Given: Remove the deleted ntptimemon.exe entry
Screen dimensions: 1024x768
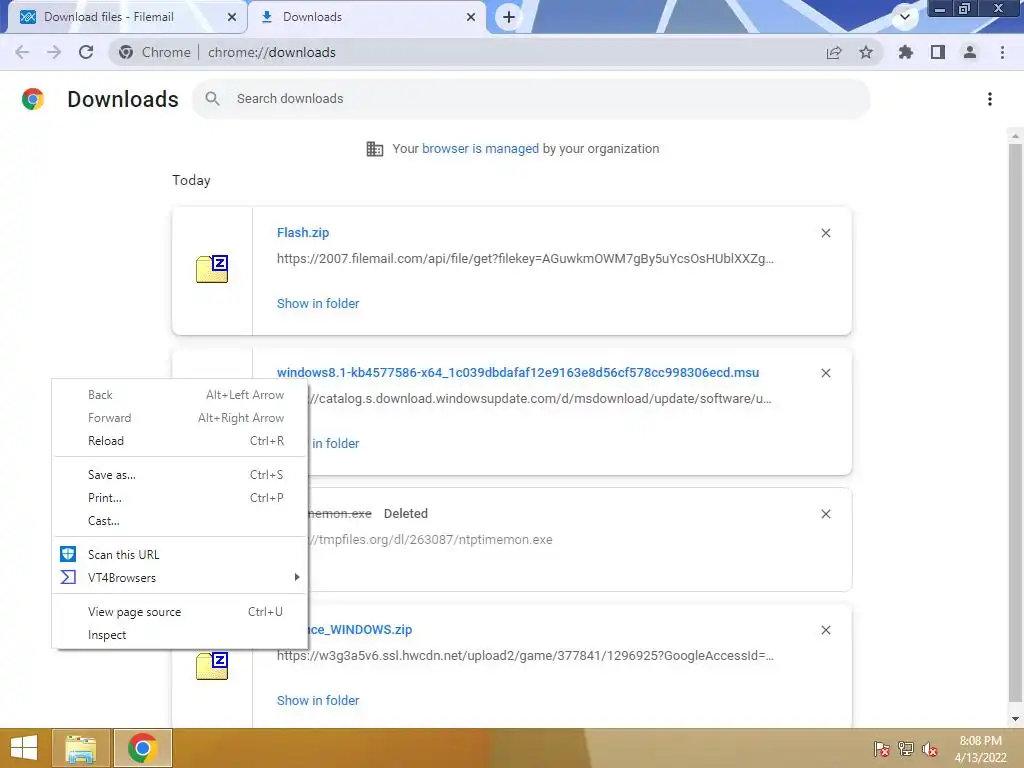Looking at the screenshot, I should click(x=826, y=514).
